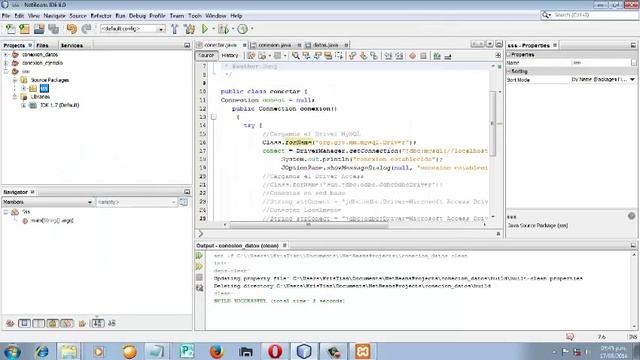The image size is (640, 360).
Task: Click the Toggle Rectangular Selection icon
Action: point(339,56)
